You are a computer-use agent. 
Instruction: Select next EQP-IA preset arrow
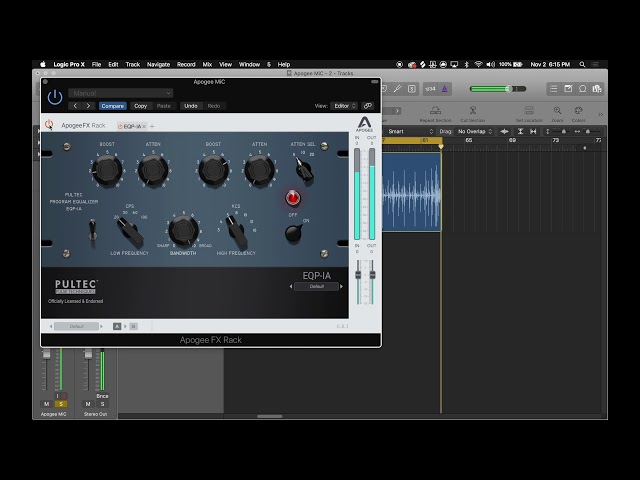pos(342,287)
